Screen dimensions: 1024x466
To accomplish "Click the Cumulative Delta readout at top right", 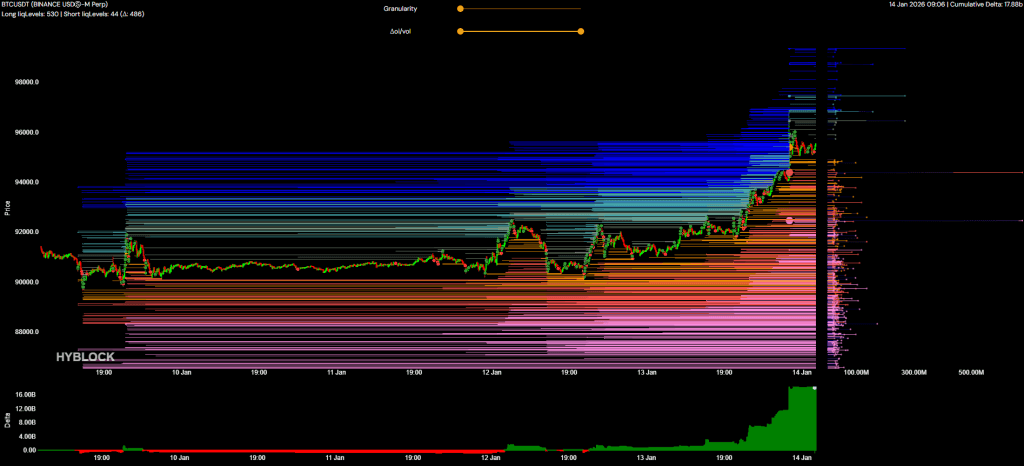I will coord(985,5).
